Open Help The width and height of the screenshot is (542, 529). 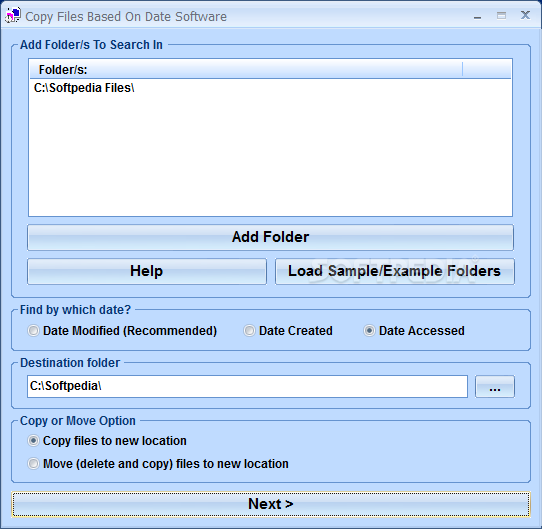(x=147, y=271)
